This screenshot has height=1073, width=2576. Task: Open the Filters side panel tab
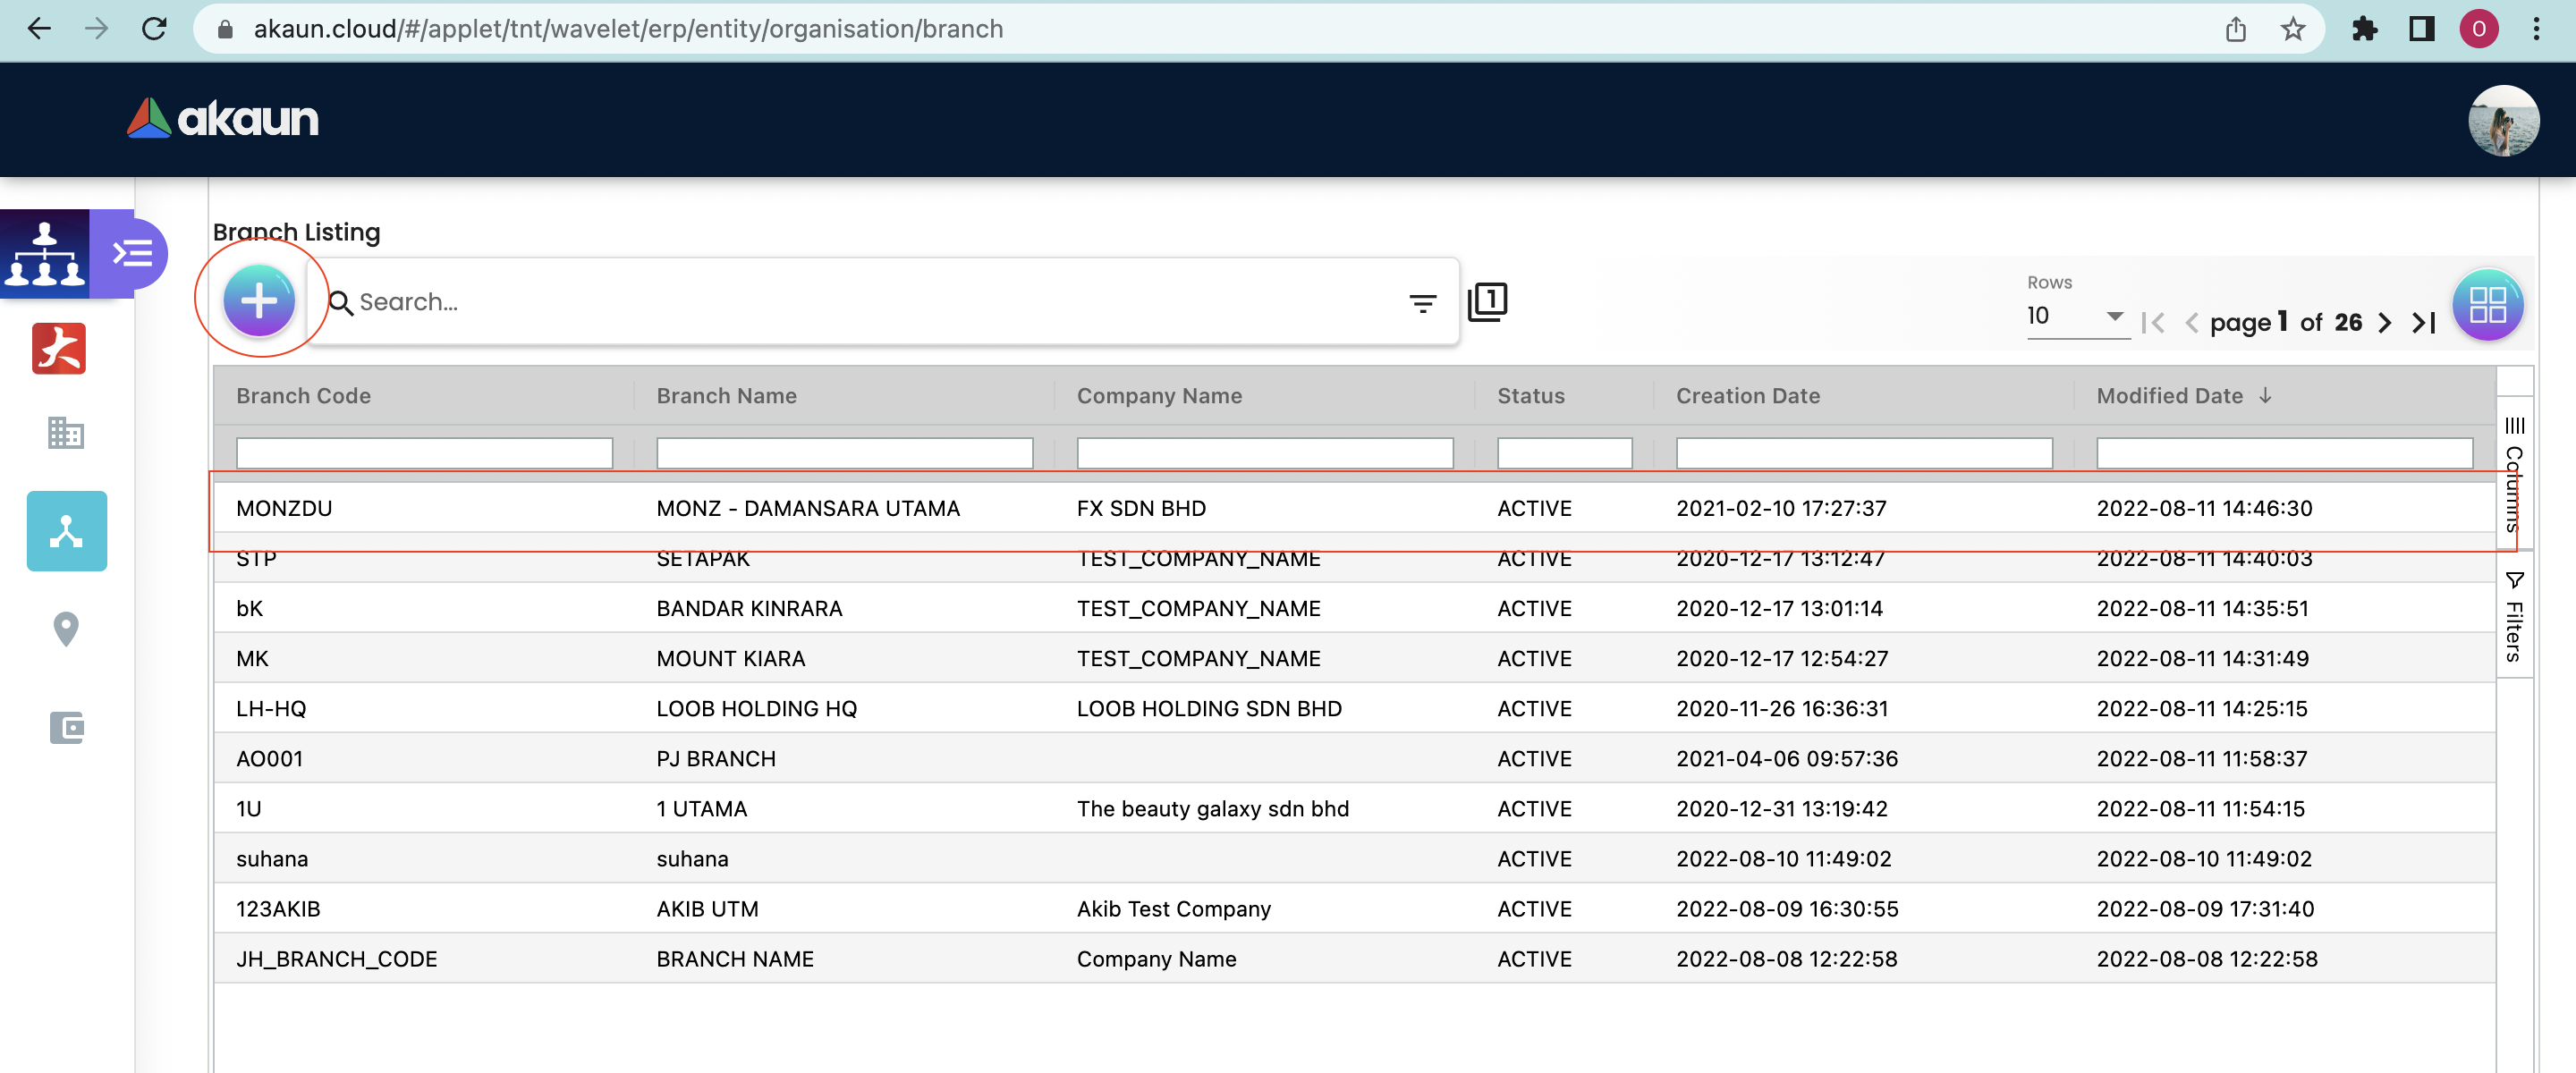[2515, 616]
